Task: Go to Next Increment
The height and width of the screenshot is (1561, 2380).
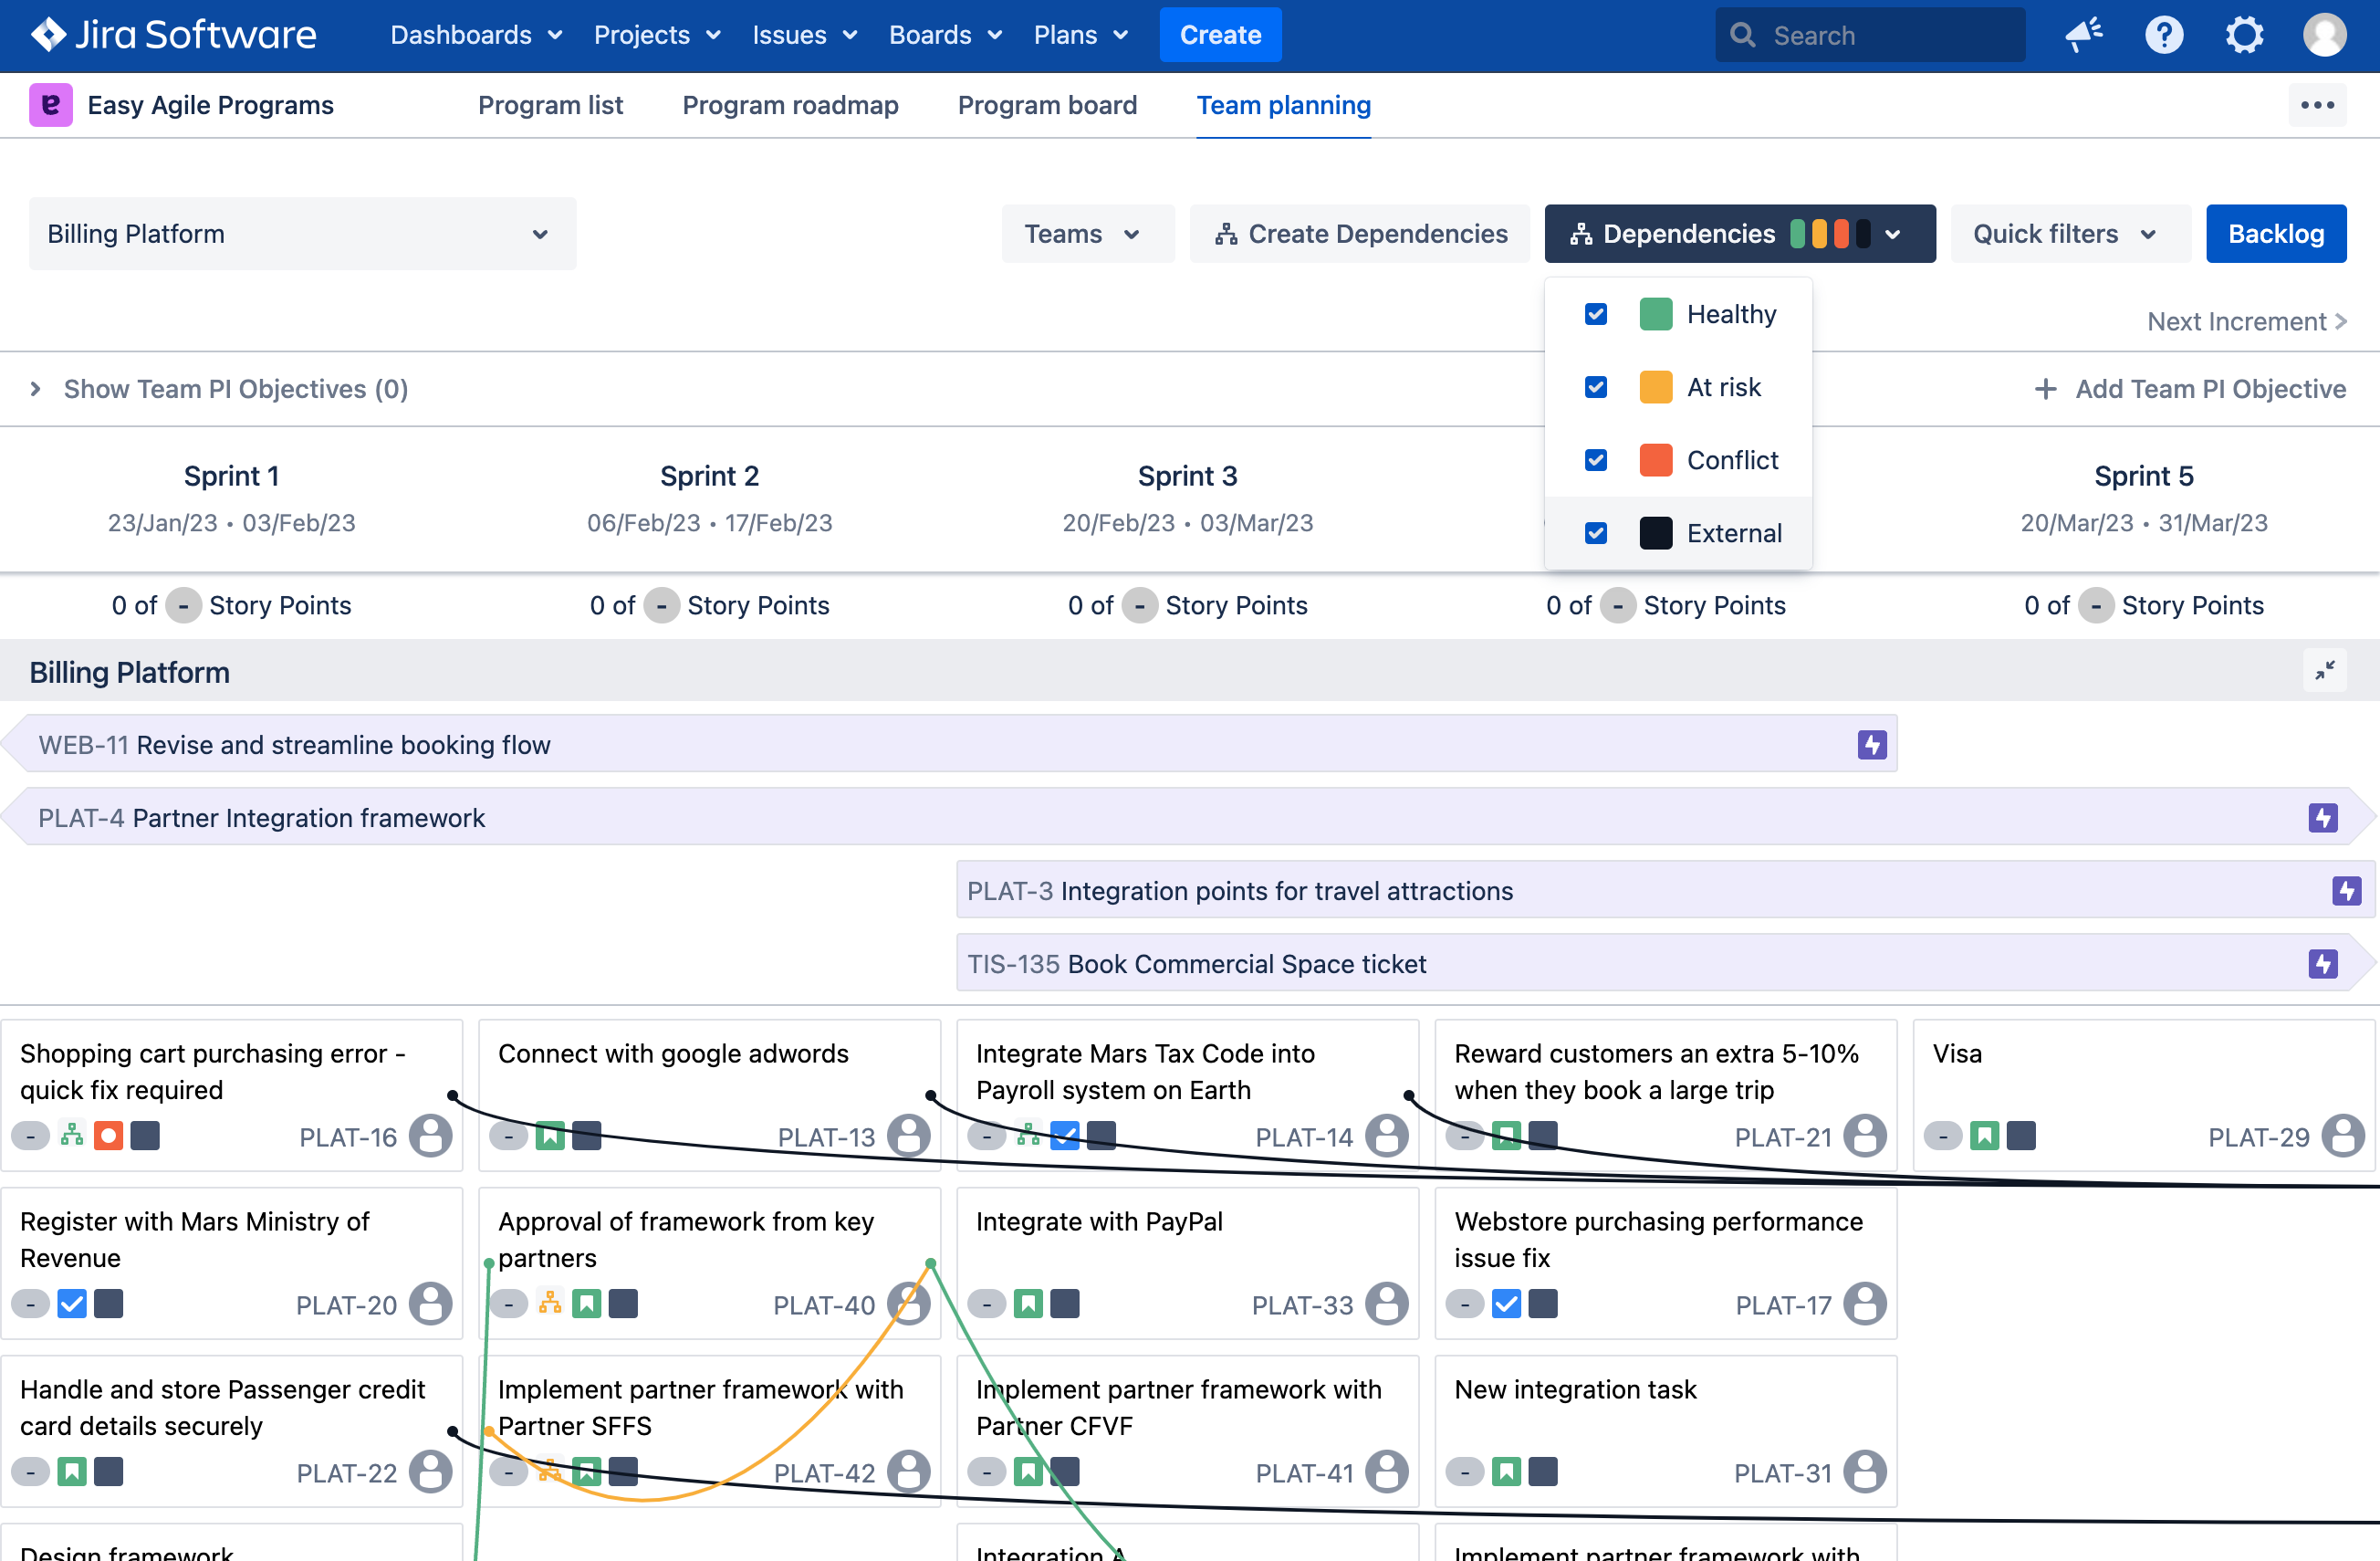Action: tap(2246, 322)
